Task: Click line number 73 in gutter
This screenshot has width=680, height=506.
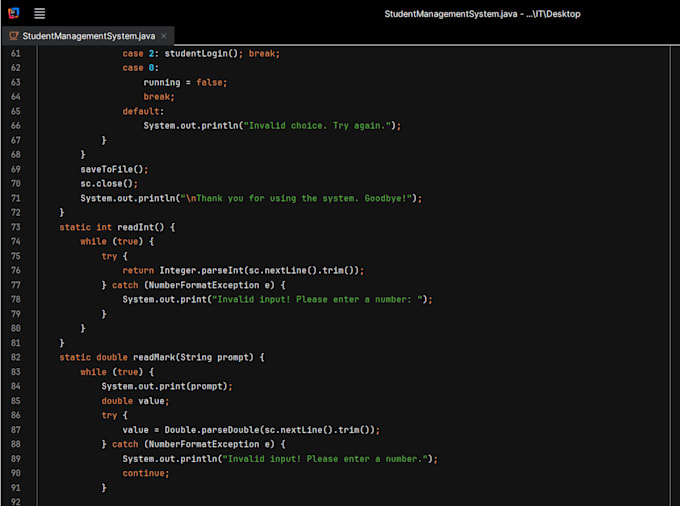Action: click(x=16, y=227)
